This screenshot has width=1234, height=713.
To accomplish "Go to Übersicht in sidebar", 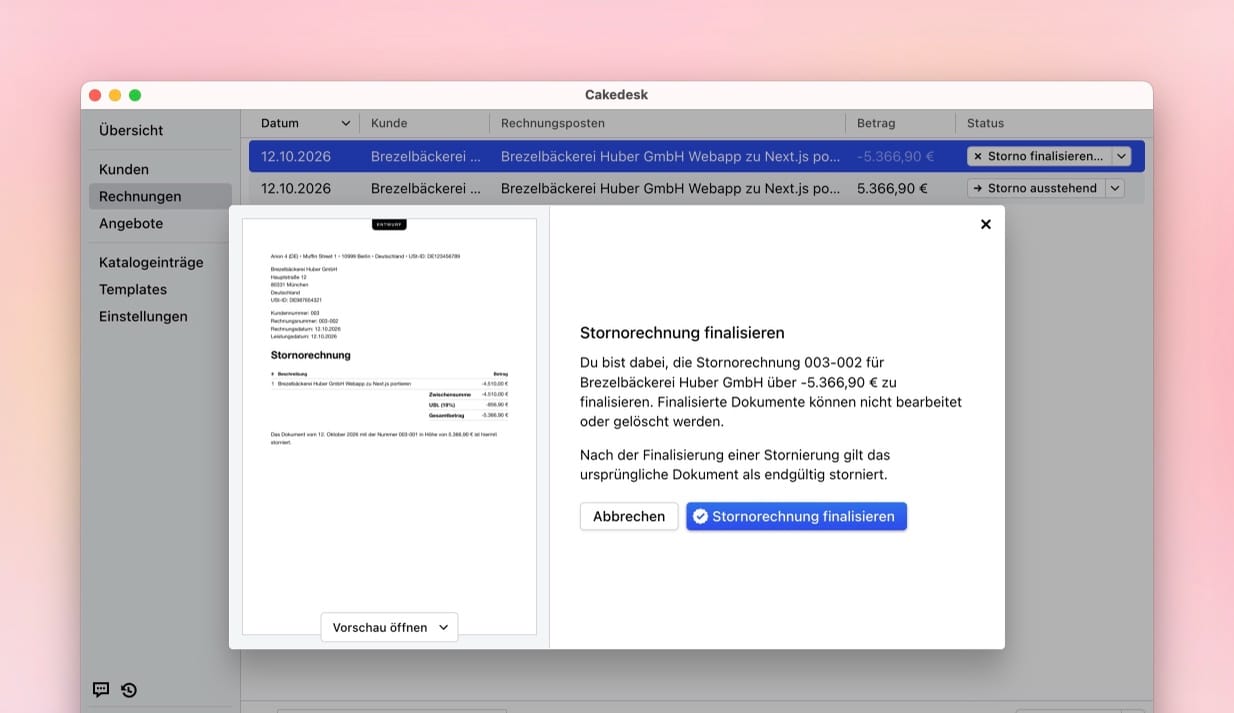I will (131, 130).
